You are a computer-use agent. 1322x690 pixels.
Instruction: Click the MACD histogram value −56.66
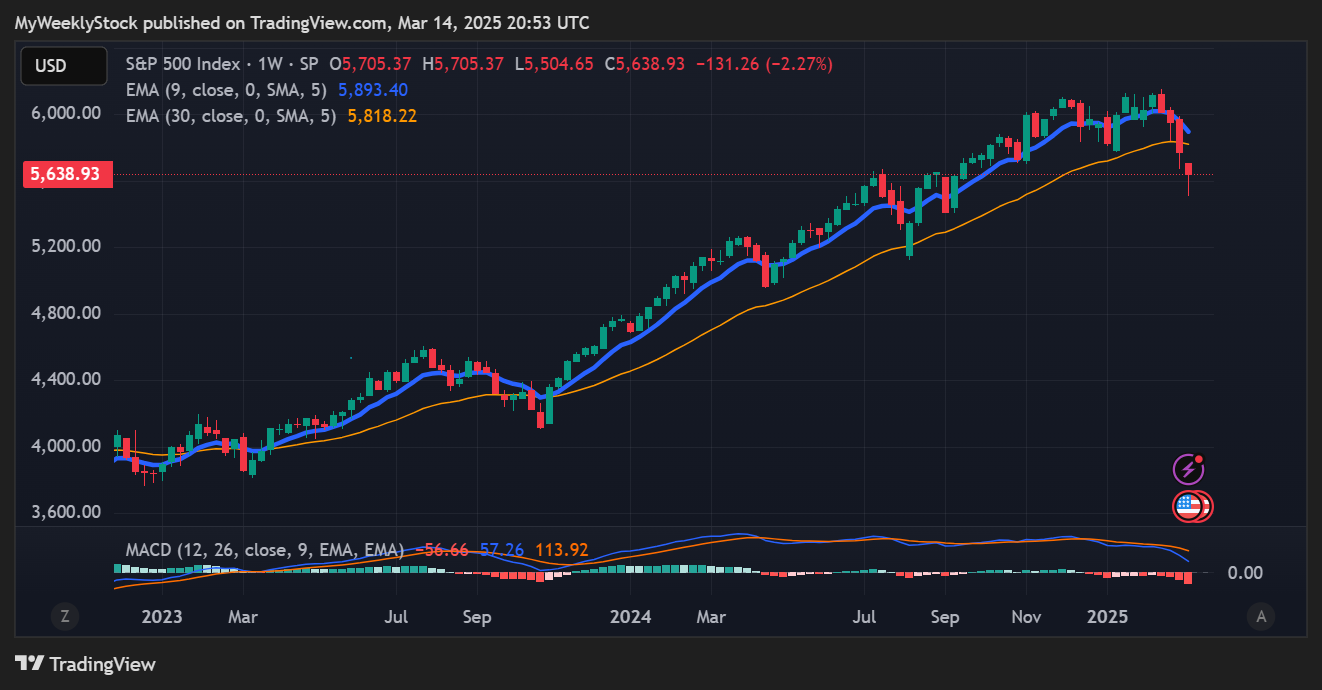pyautogui.click(x=444, y=550)
